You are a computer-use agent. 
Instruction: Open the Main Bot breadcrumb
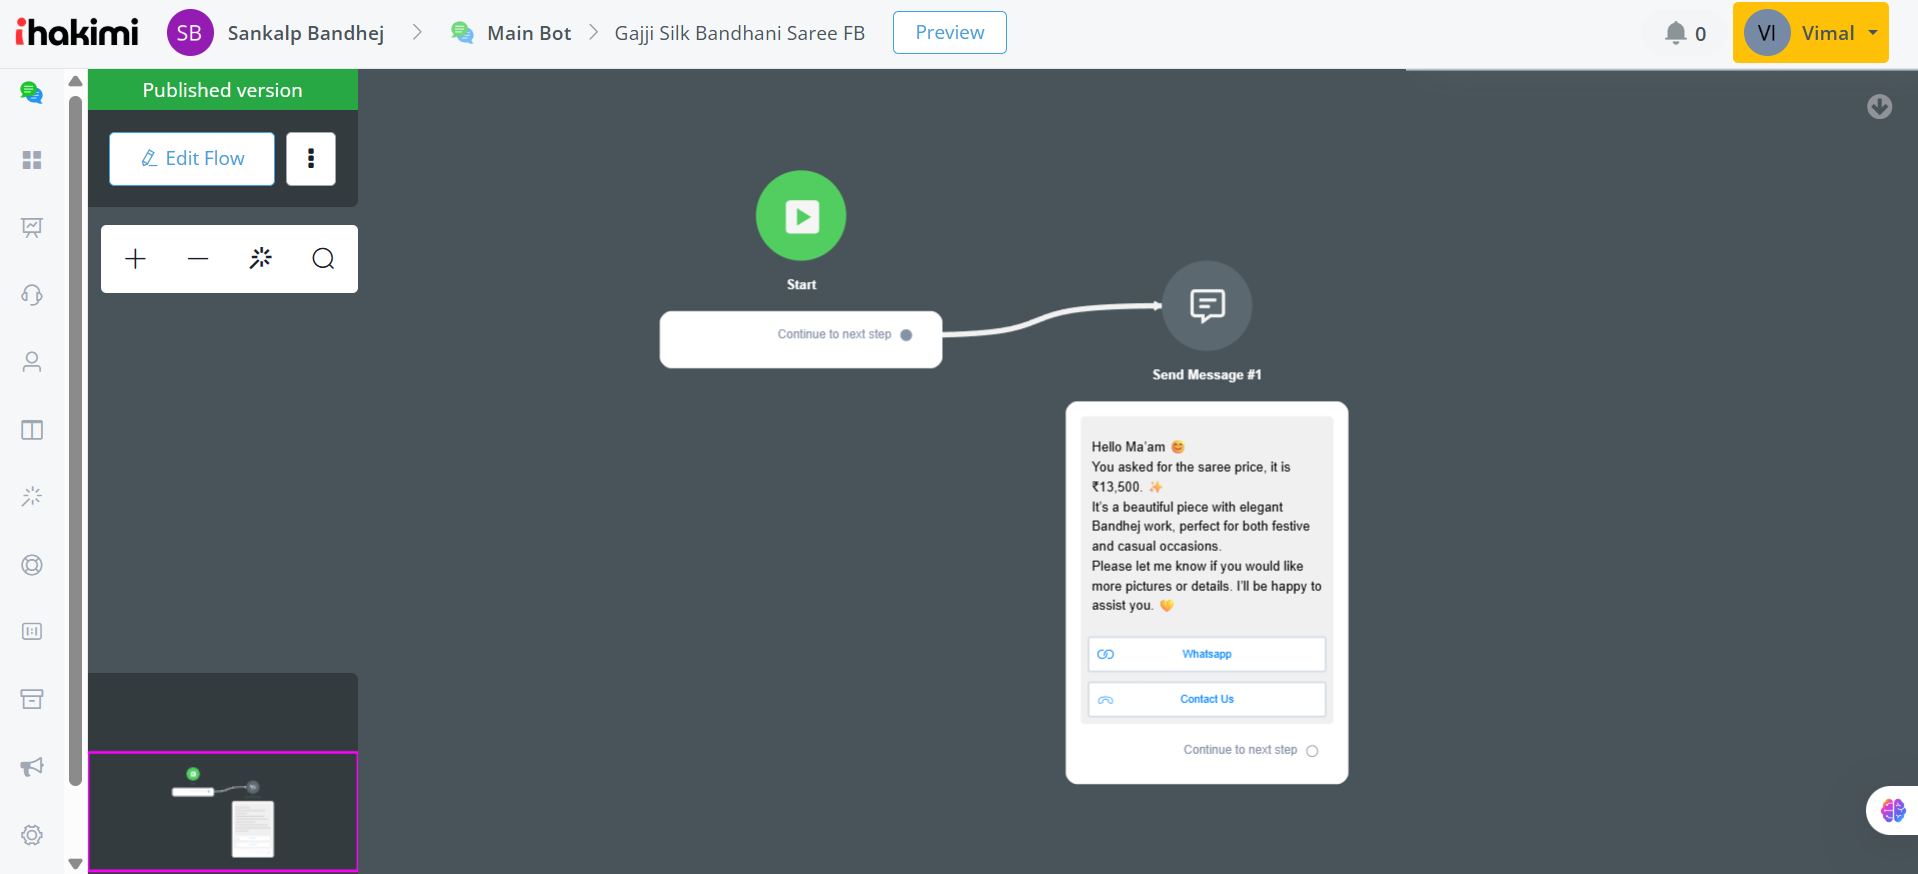pos(529,33)
